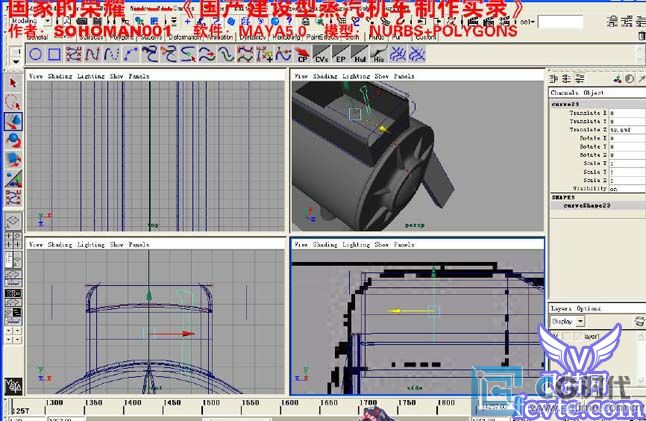
Task: Click the gray sphere icon in channel box header
Action: [630, 79]
